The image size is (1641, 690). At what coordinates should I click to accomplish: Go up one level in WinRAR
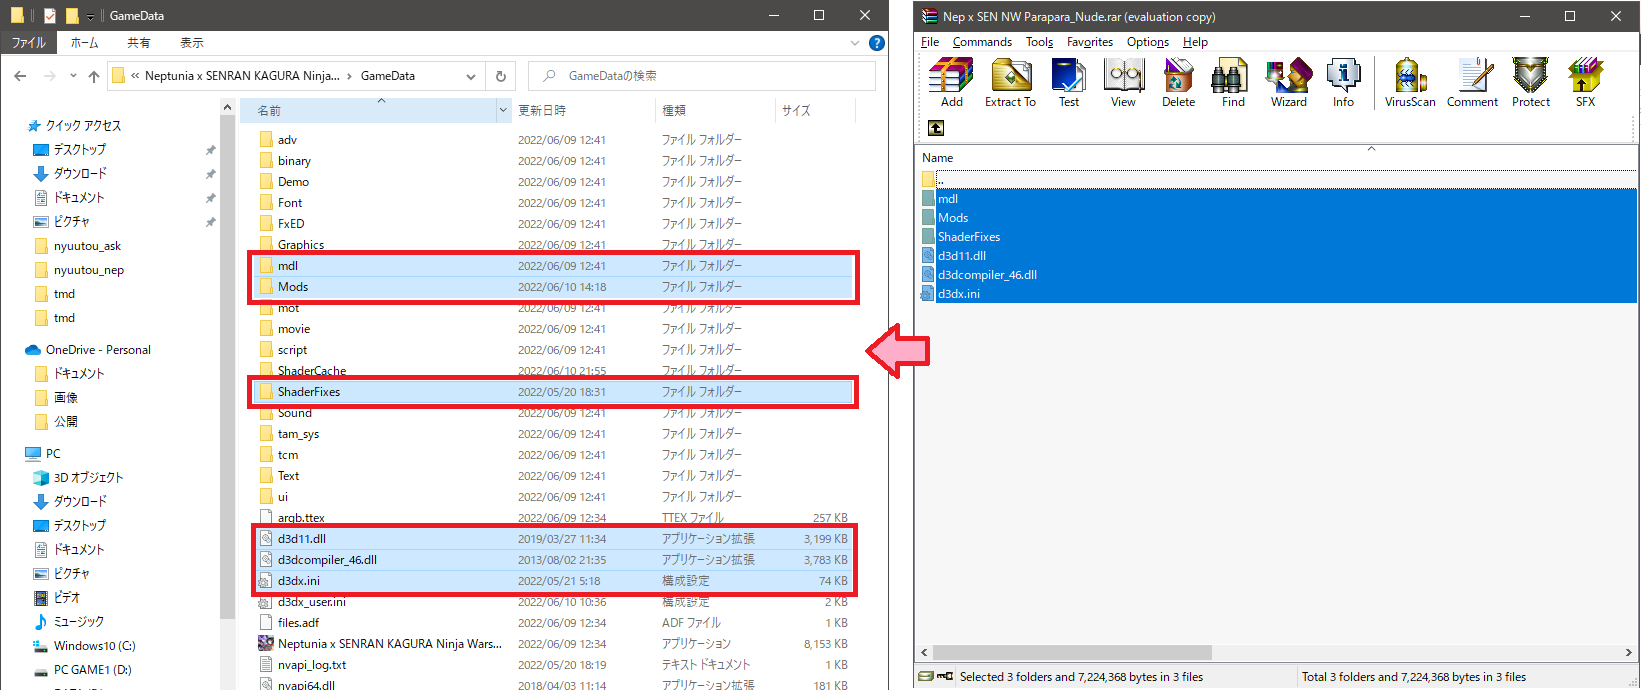click(936, 128)
